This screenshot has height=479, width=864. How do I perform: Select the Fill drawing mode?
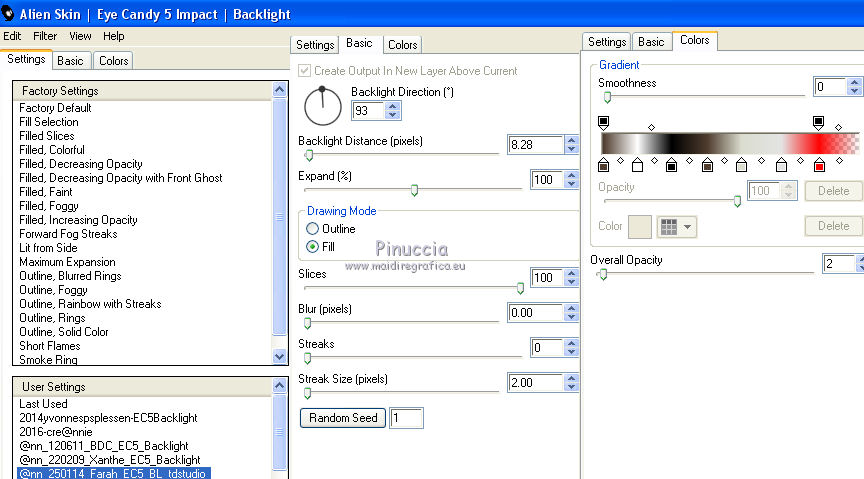pos(312,246)
